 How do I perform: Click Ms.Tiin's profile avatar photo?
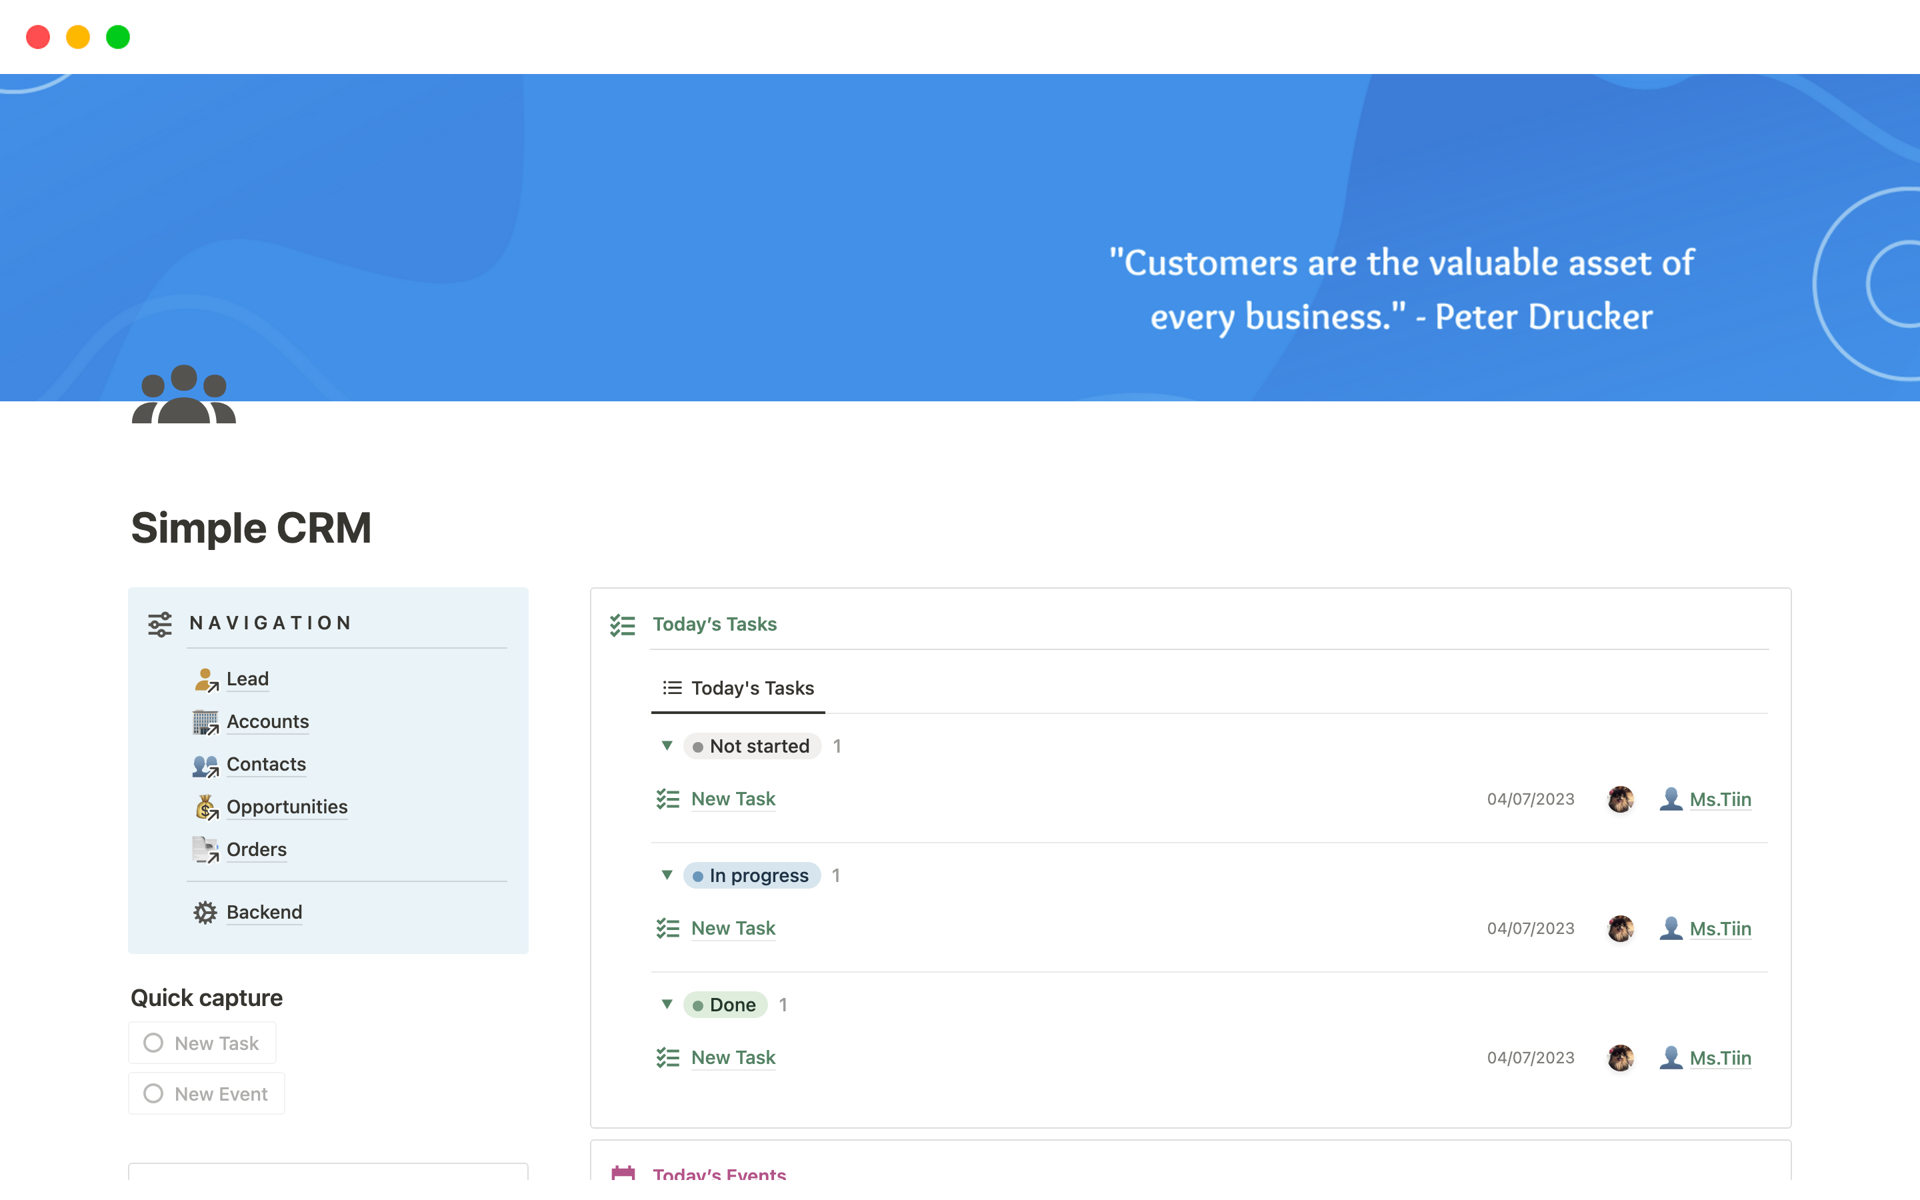pos(1620,928)
